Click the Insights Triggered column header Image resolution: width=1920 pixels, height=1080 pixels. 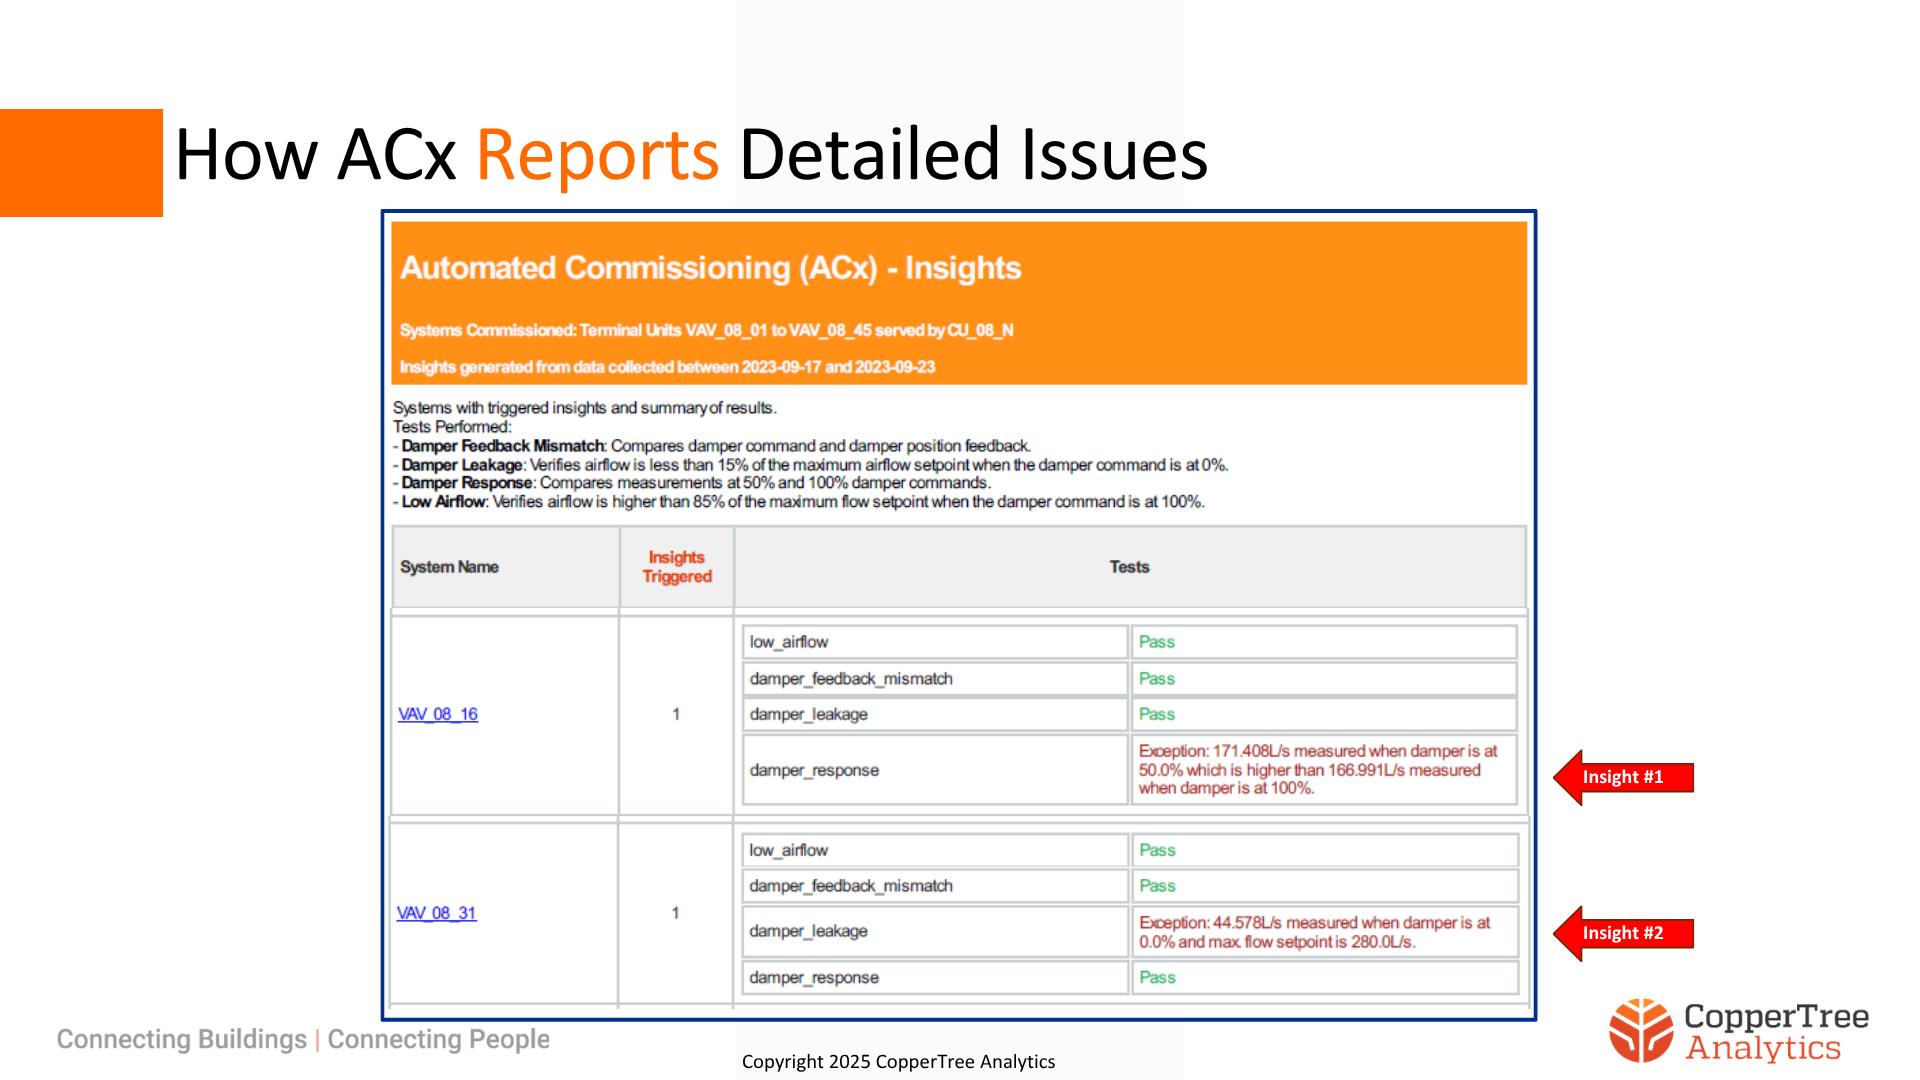[x=676, y=567]
